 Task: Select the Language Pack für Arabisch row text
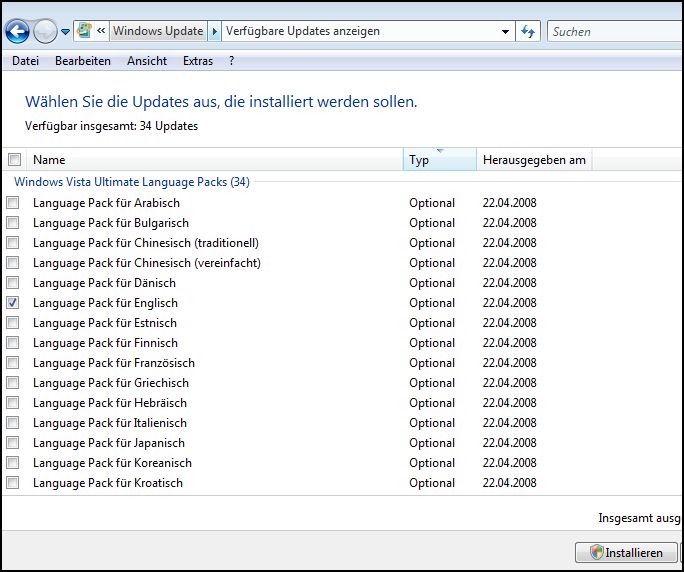pos(106,203)
